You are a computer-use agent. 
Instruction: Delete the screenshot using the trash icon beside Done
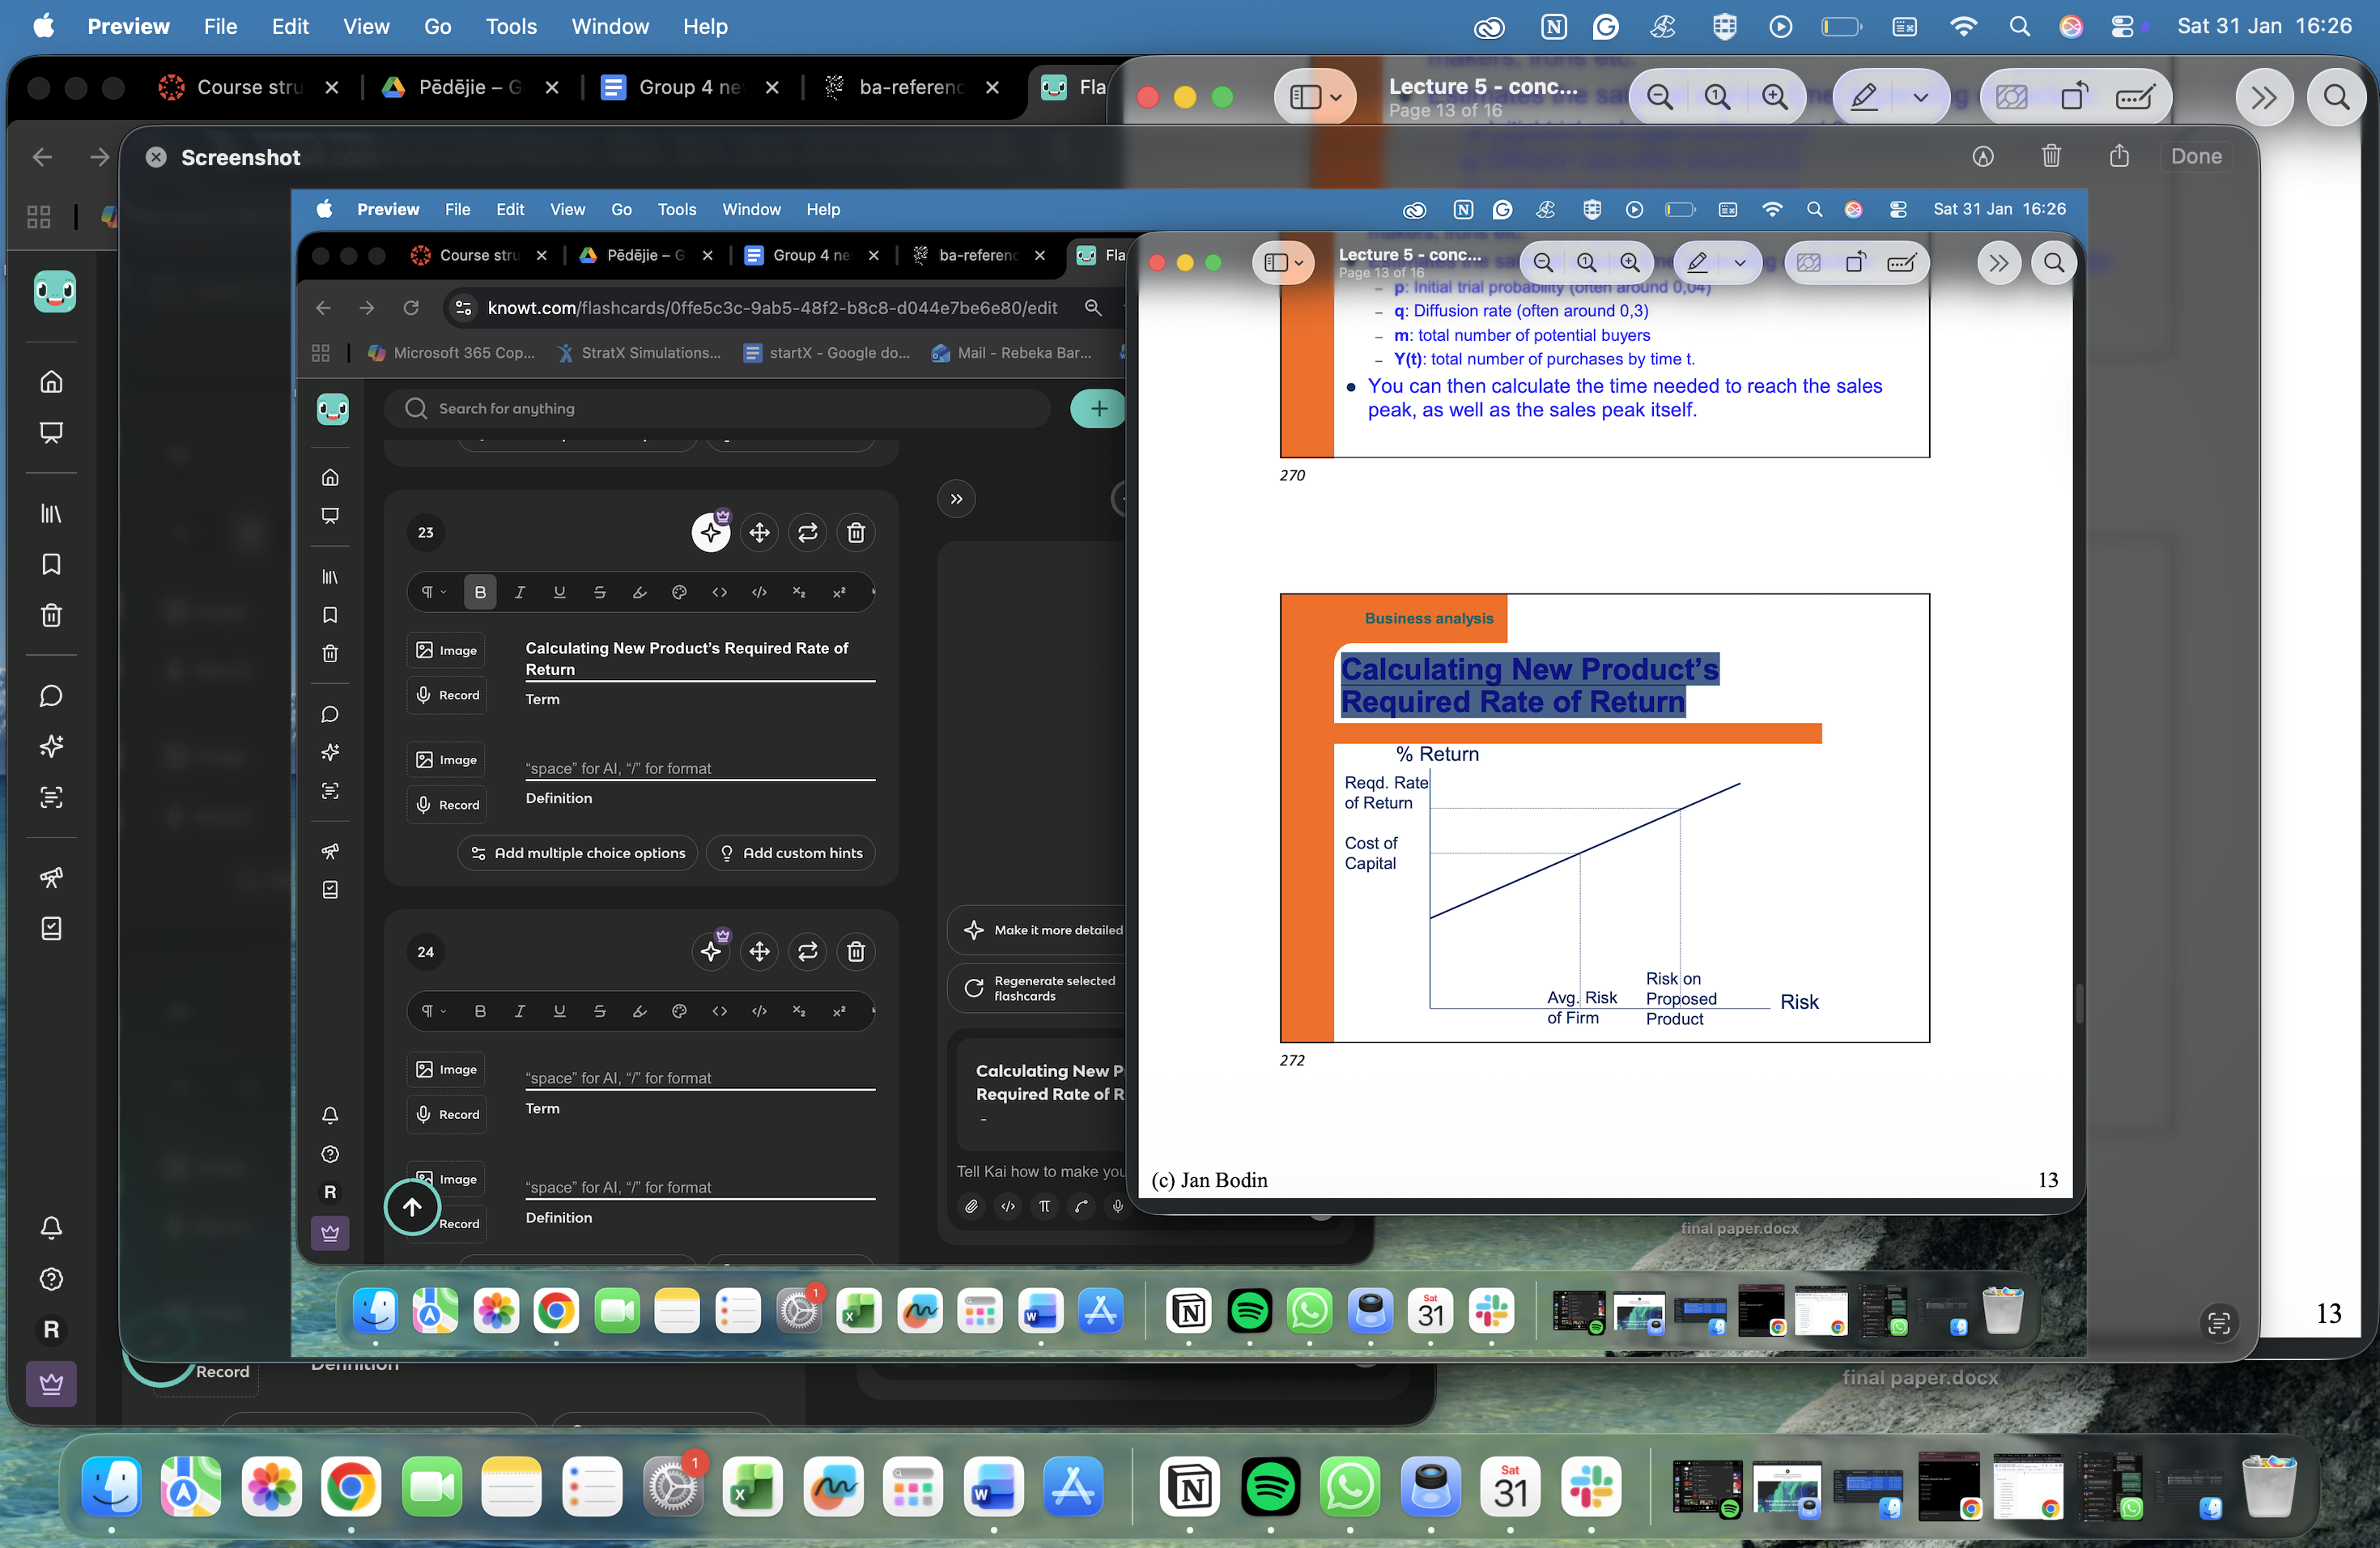[2051, 156]
